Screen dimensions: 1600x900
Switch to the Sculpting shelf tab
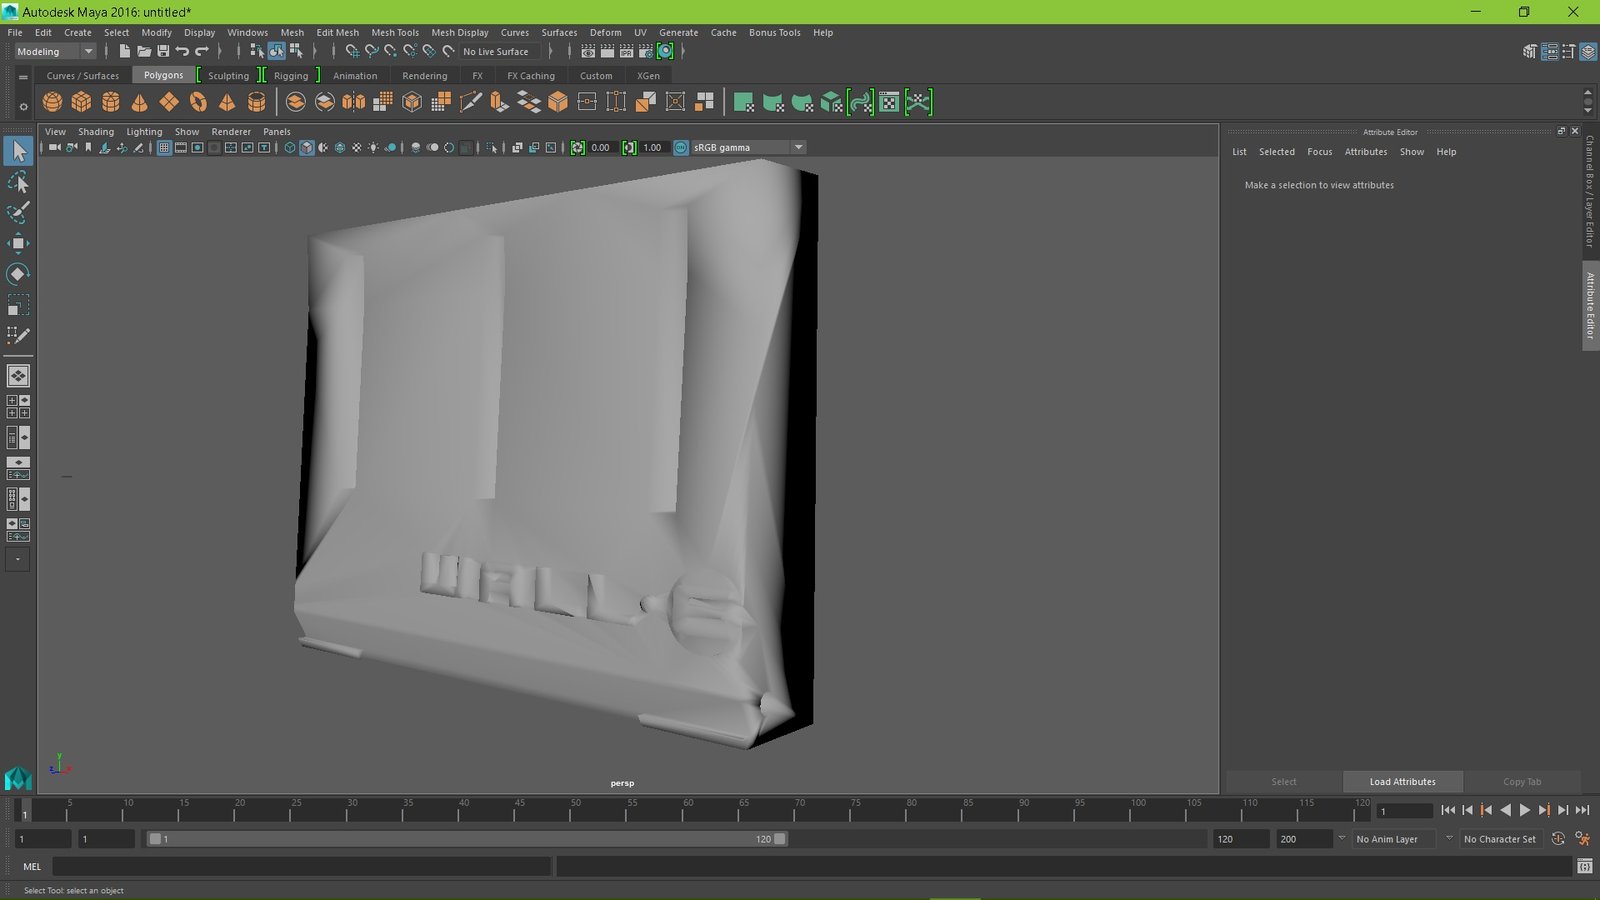tap(228, 76)
